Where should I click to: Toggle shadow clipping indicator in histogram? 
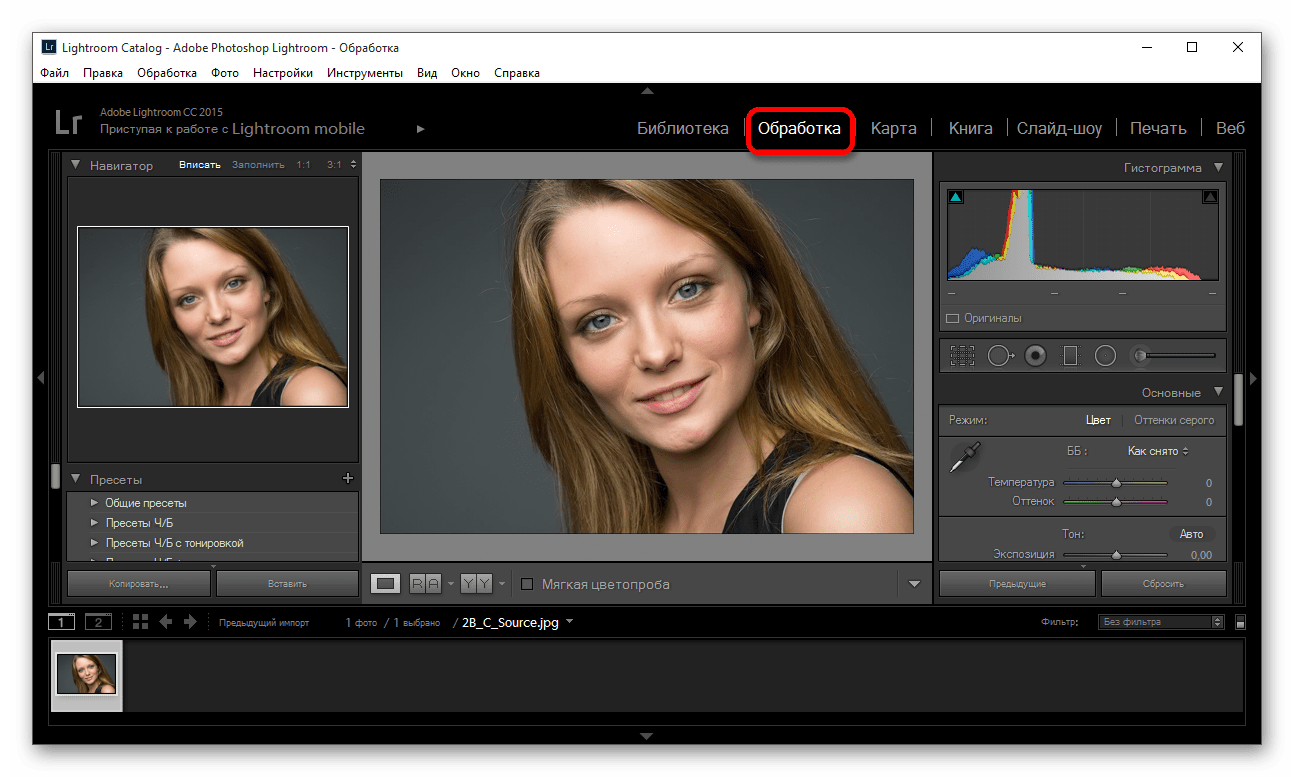tap(955, 197)
